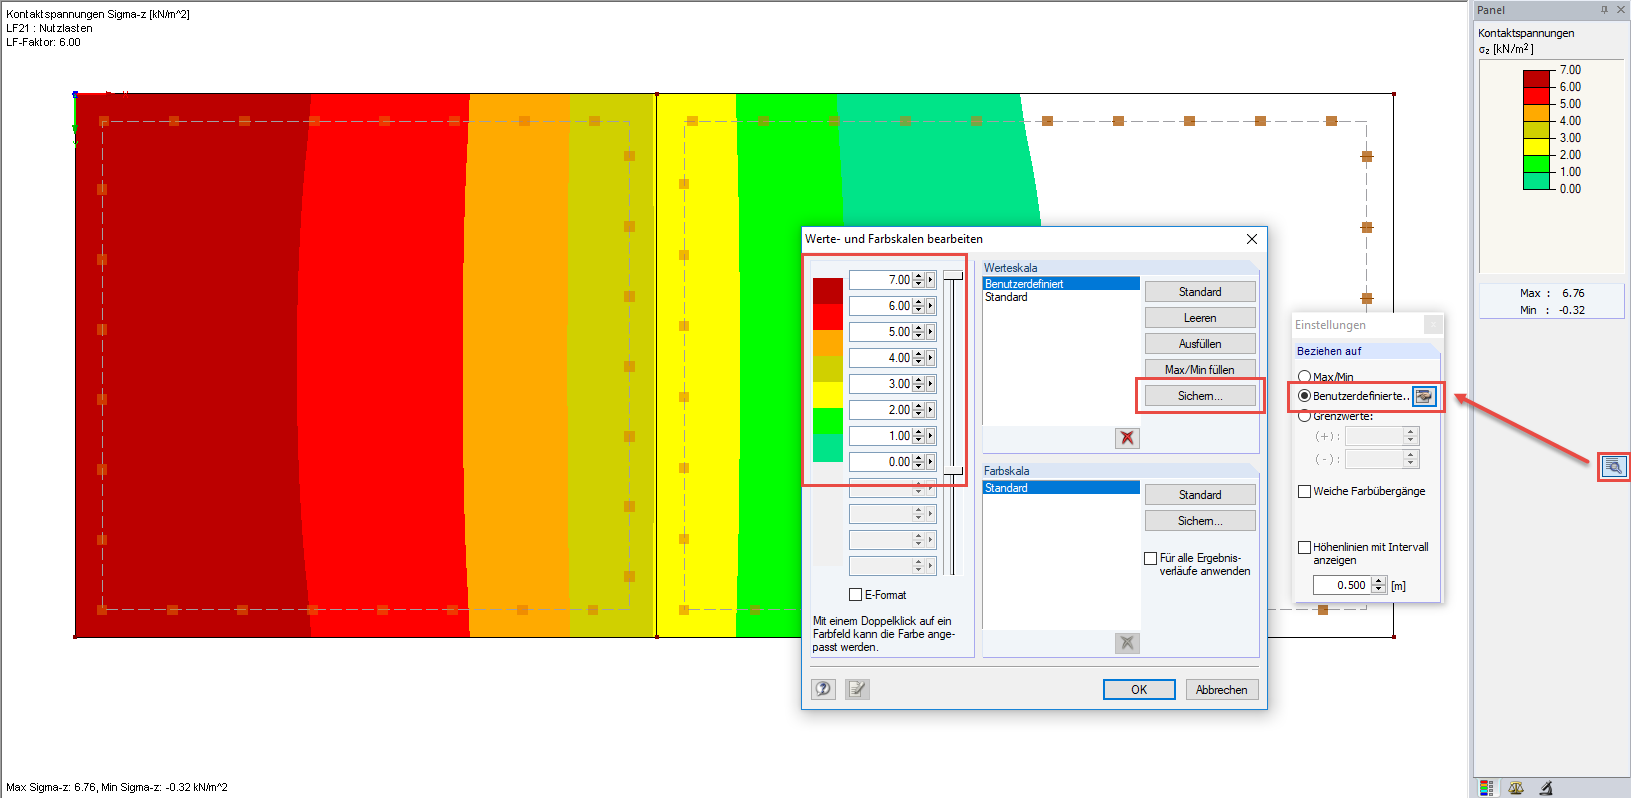The image size is (1631, 798).
Task: Click the Farbskala Standard button
Action: 1200,495
